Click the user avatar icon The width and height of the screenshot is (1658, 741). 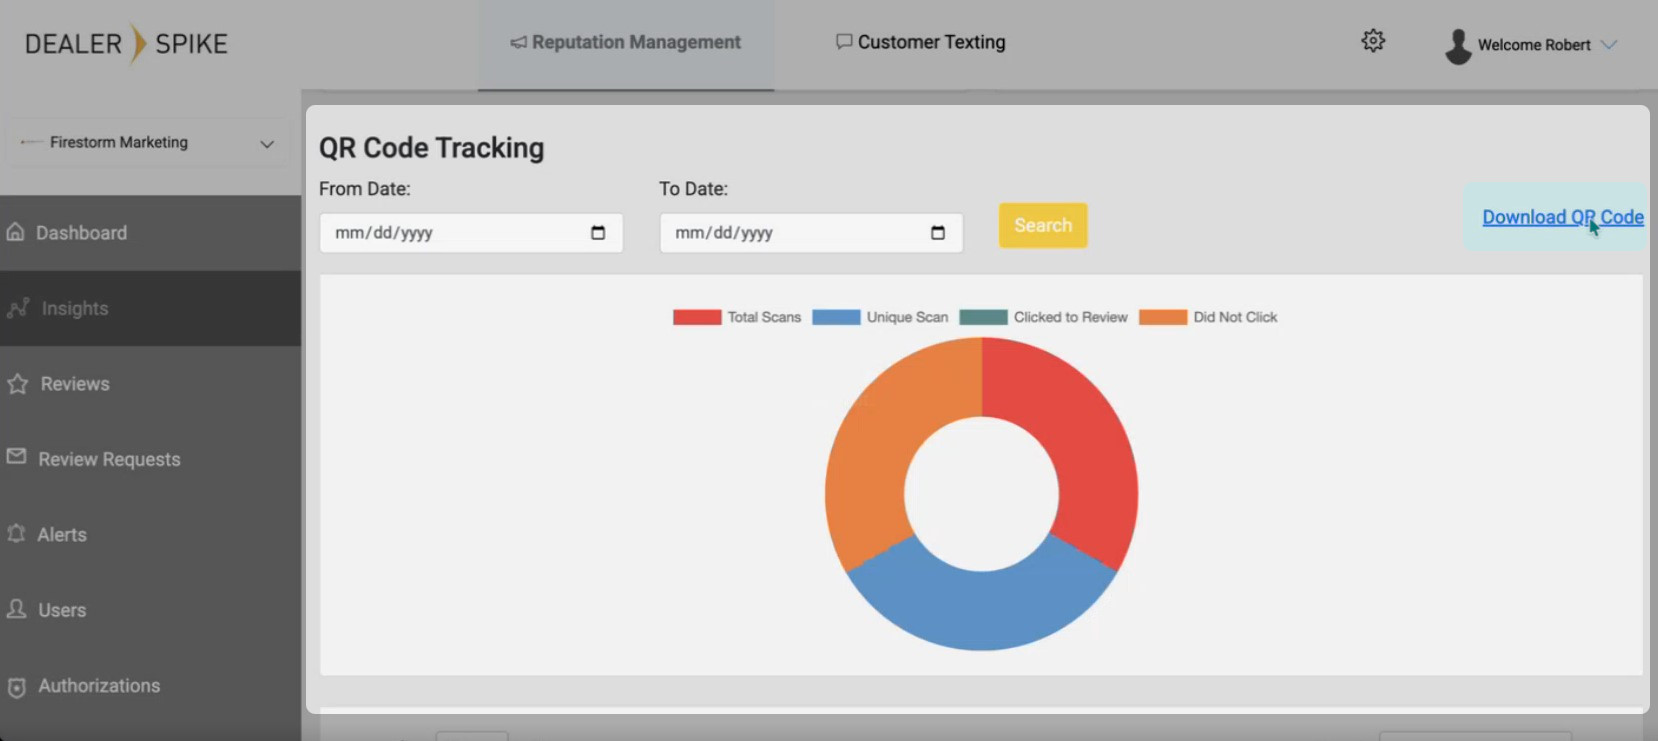(1458, 46)
